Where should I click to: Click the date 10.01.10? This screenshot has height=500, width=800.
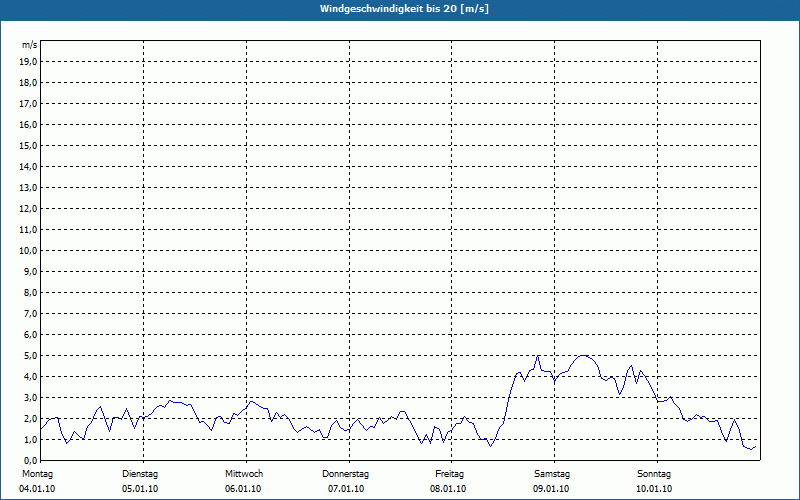pyautogui.click(x=654, y=489)
